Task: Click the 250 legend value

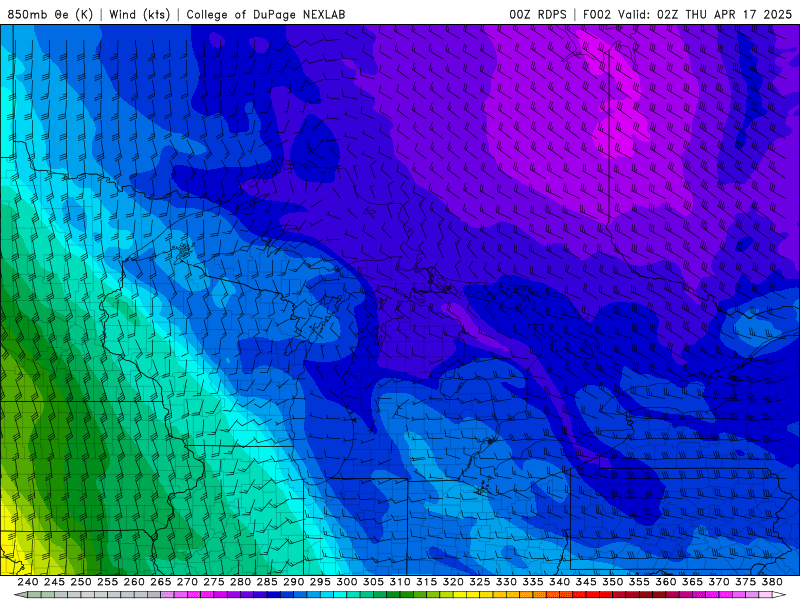Action: (81, 582)
